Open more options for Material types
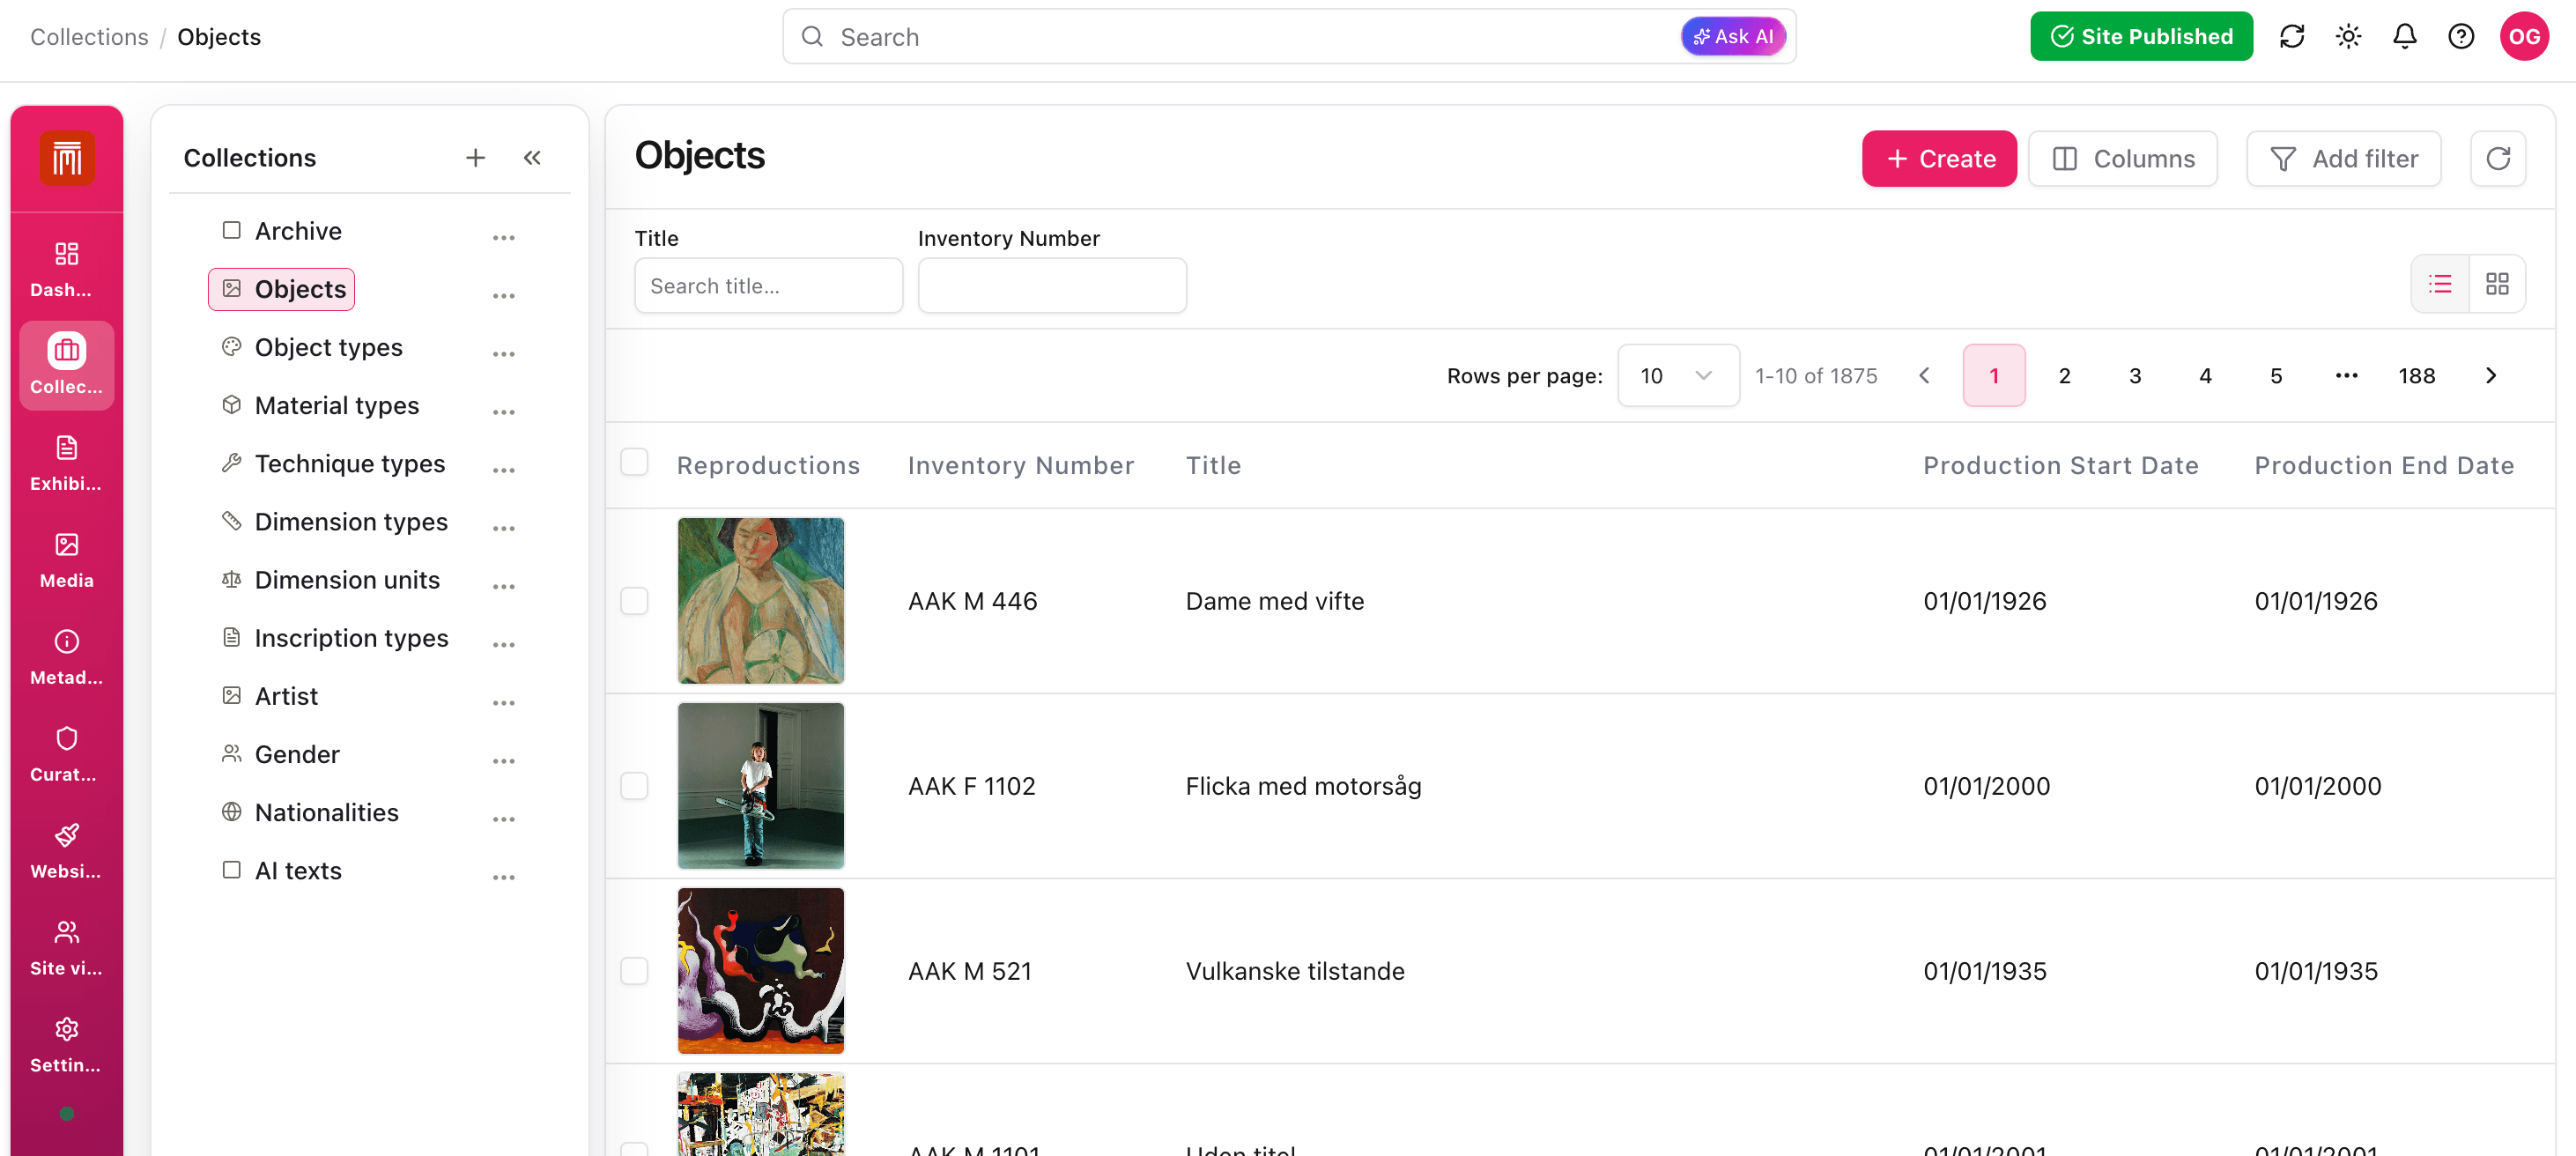Screen dimensions: 2576x1156 [503, 412]
